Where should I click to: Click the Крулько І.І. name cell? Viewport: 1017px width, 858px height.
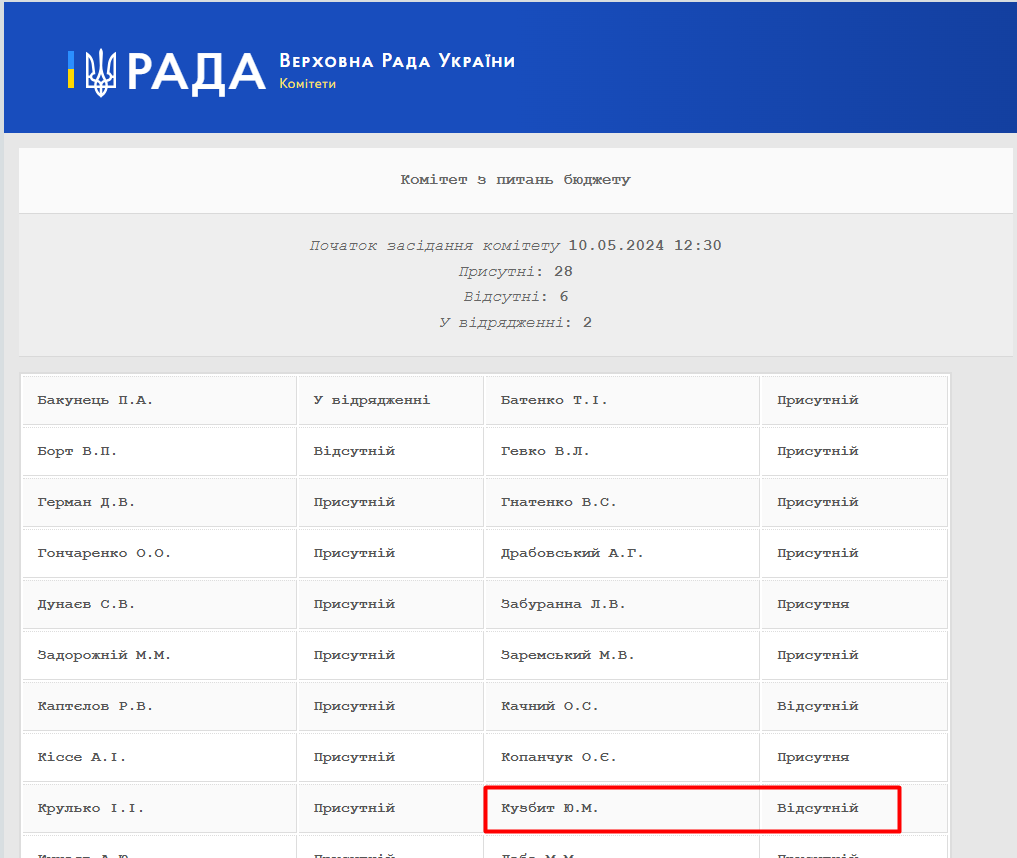coord(160,809)
